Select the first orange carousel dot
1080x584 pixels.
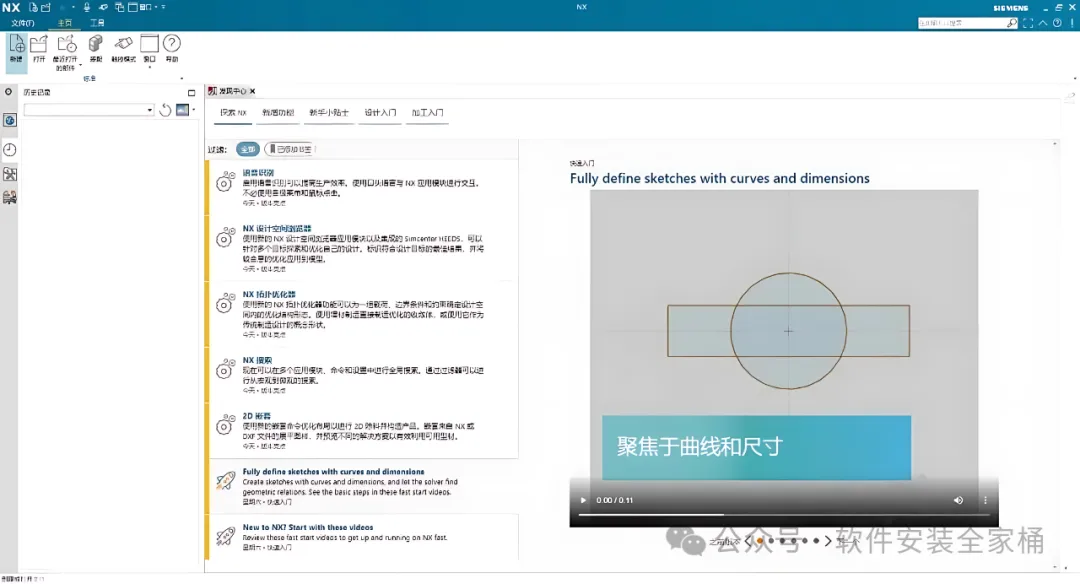click(760, 541)
